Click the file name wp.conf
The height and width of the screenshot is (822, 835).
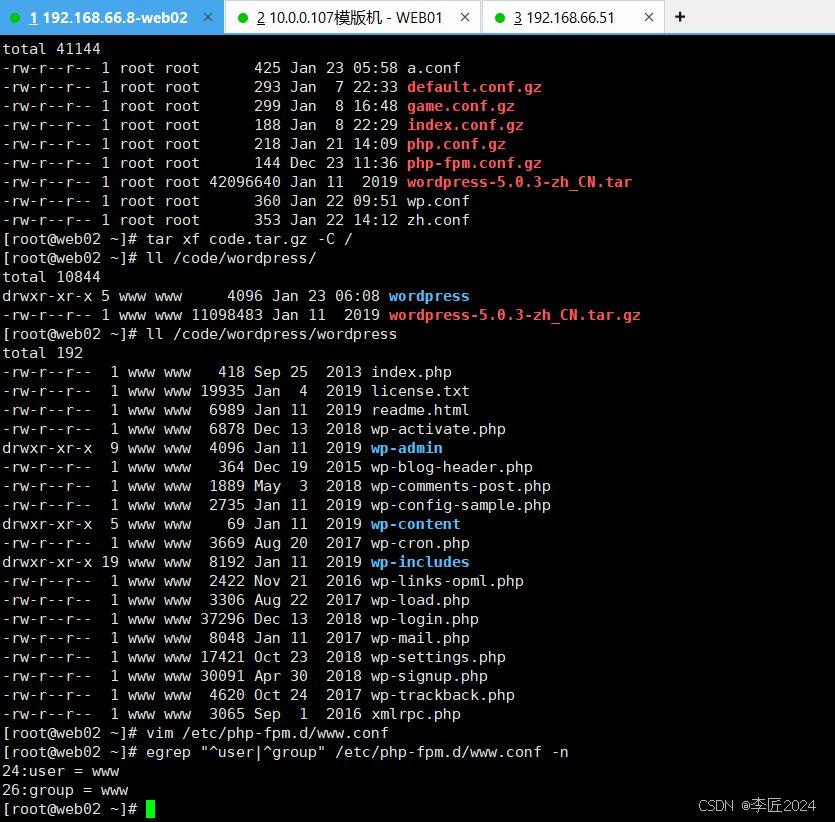438,201
